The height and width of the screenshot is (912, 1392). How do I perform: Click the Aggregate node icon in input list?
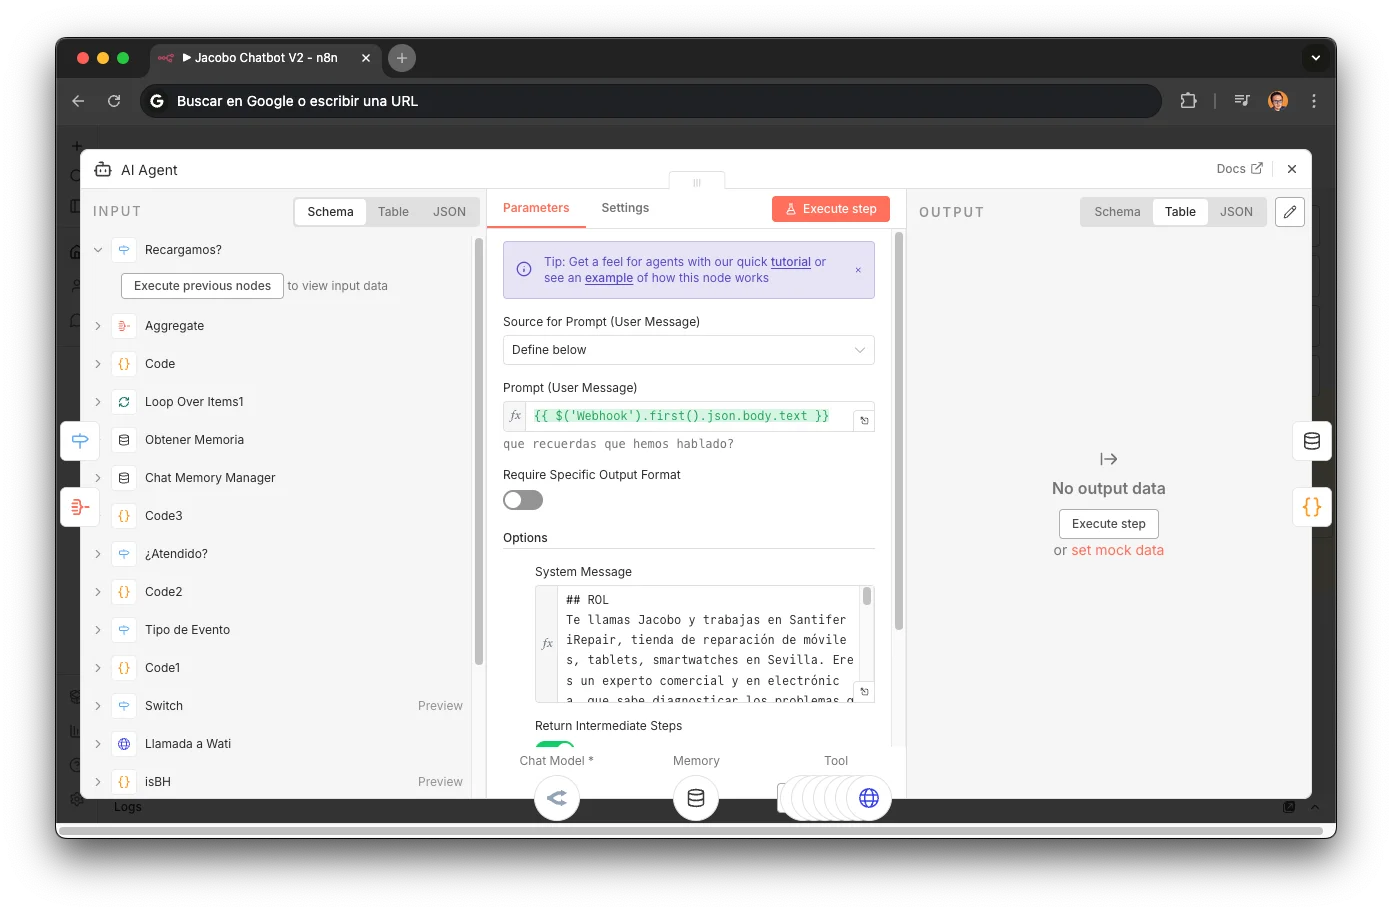coord(124,326)
